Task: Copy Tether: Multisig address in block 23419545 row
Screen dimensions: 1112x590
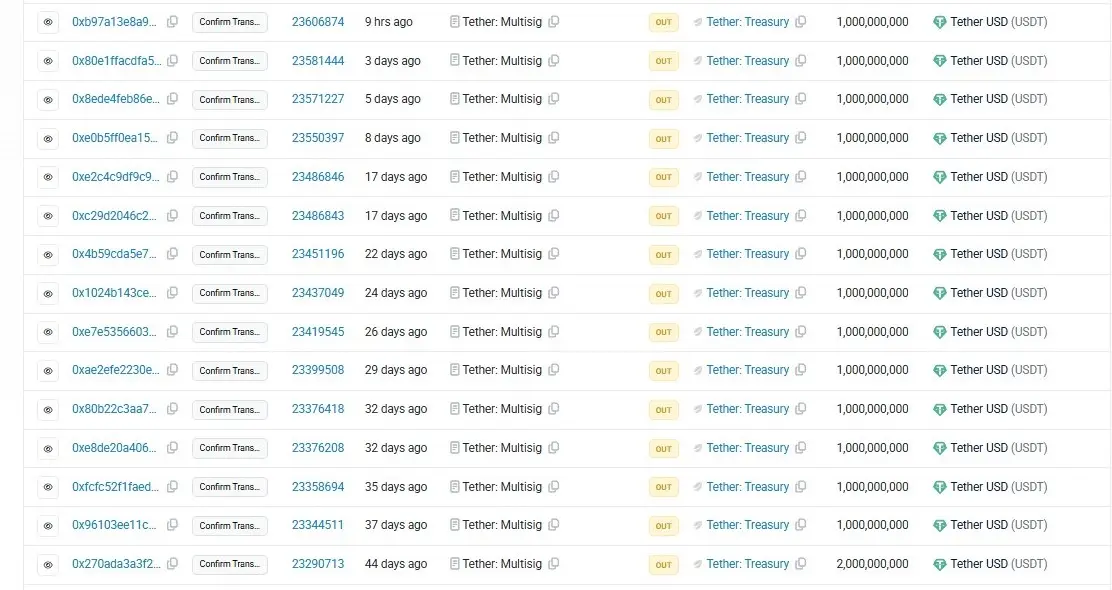Action: click(554, 332)
